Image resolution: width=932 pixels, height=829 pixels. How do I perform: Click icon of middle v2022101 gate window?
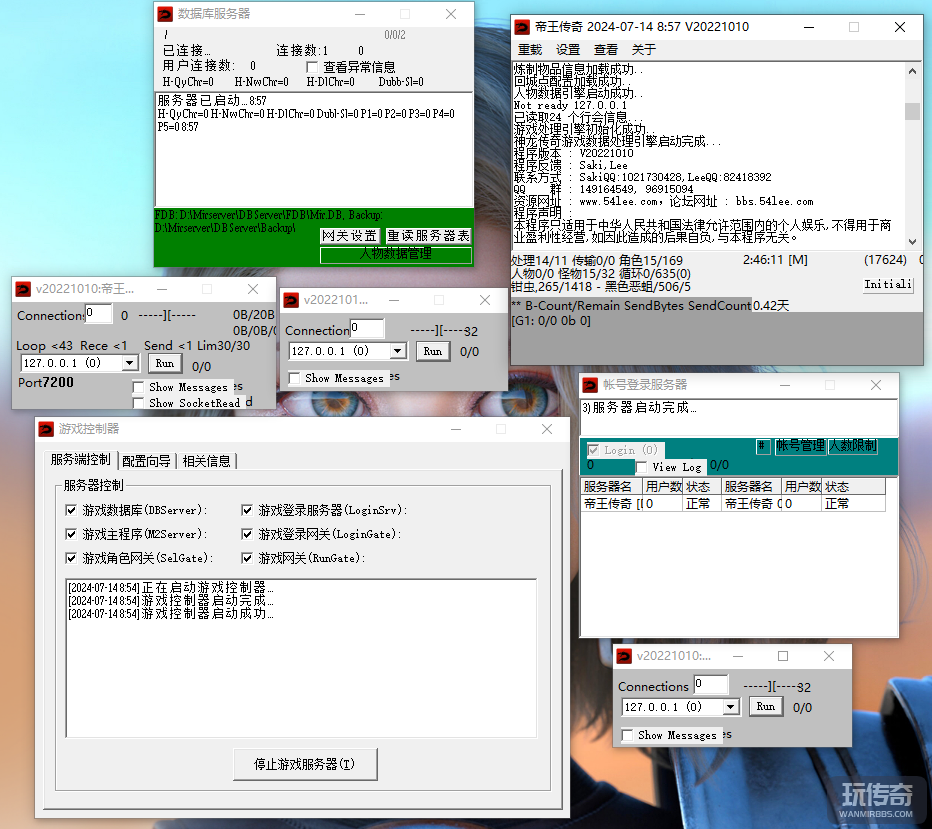(x=291, y=300)
